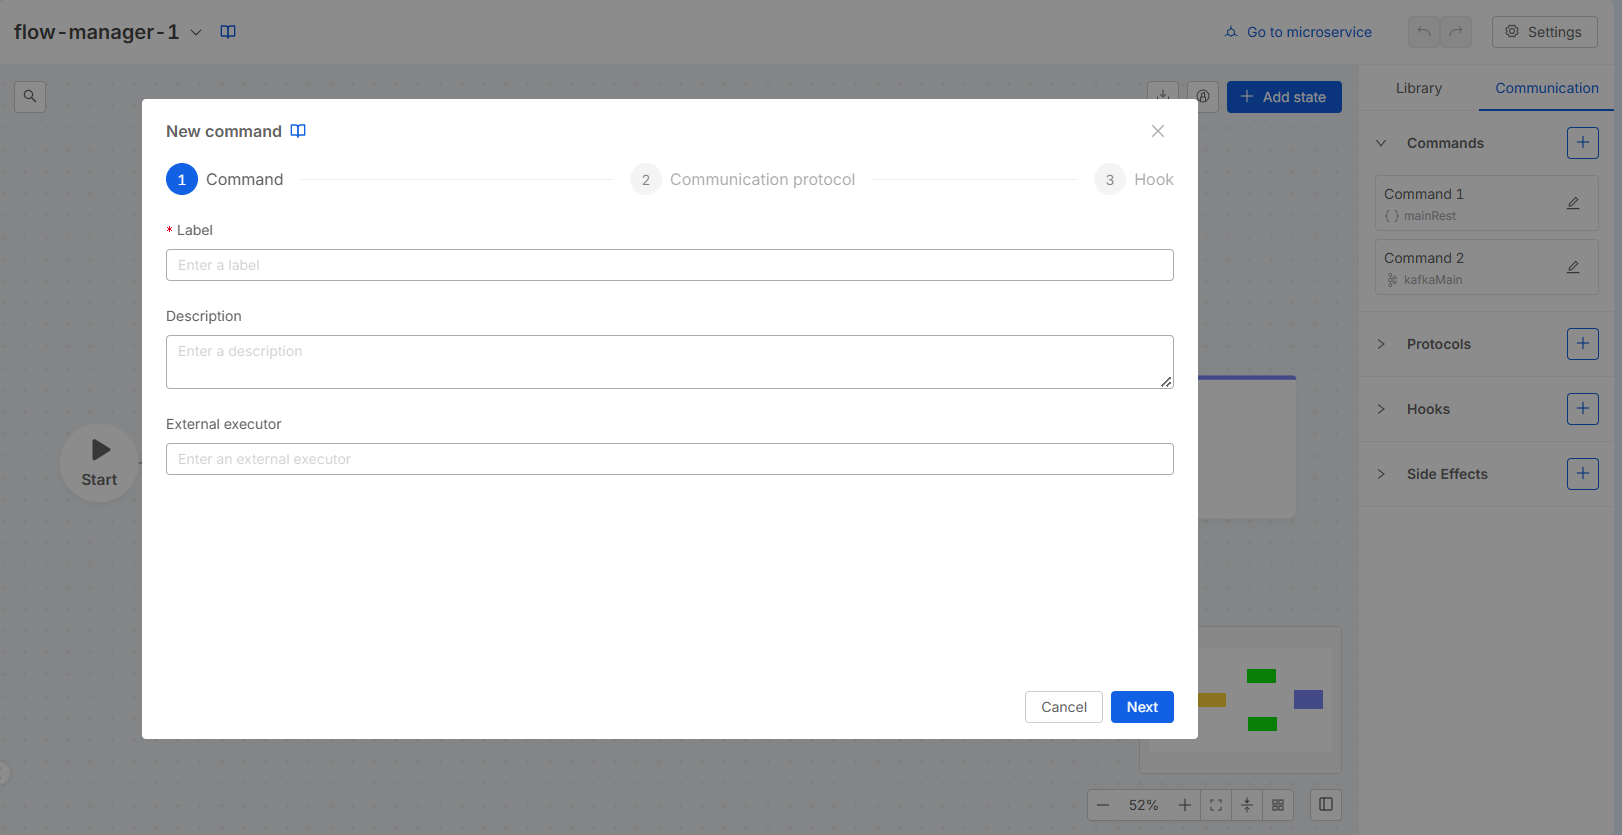Expand the Protocols section
This screenshot has width=1622, height=835.
tap(1381, 344)
